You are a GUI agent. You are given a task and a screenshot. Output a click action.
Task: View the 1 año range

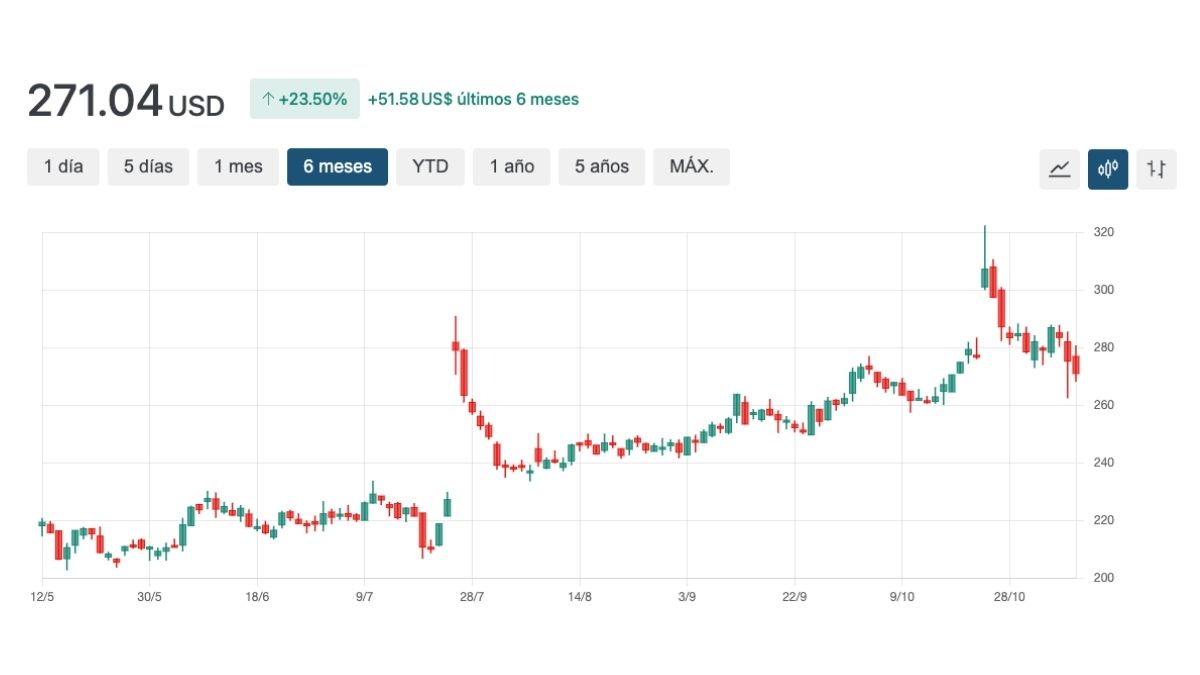pyautogui.click(x=512, y=167)
